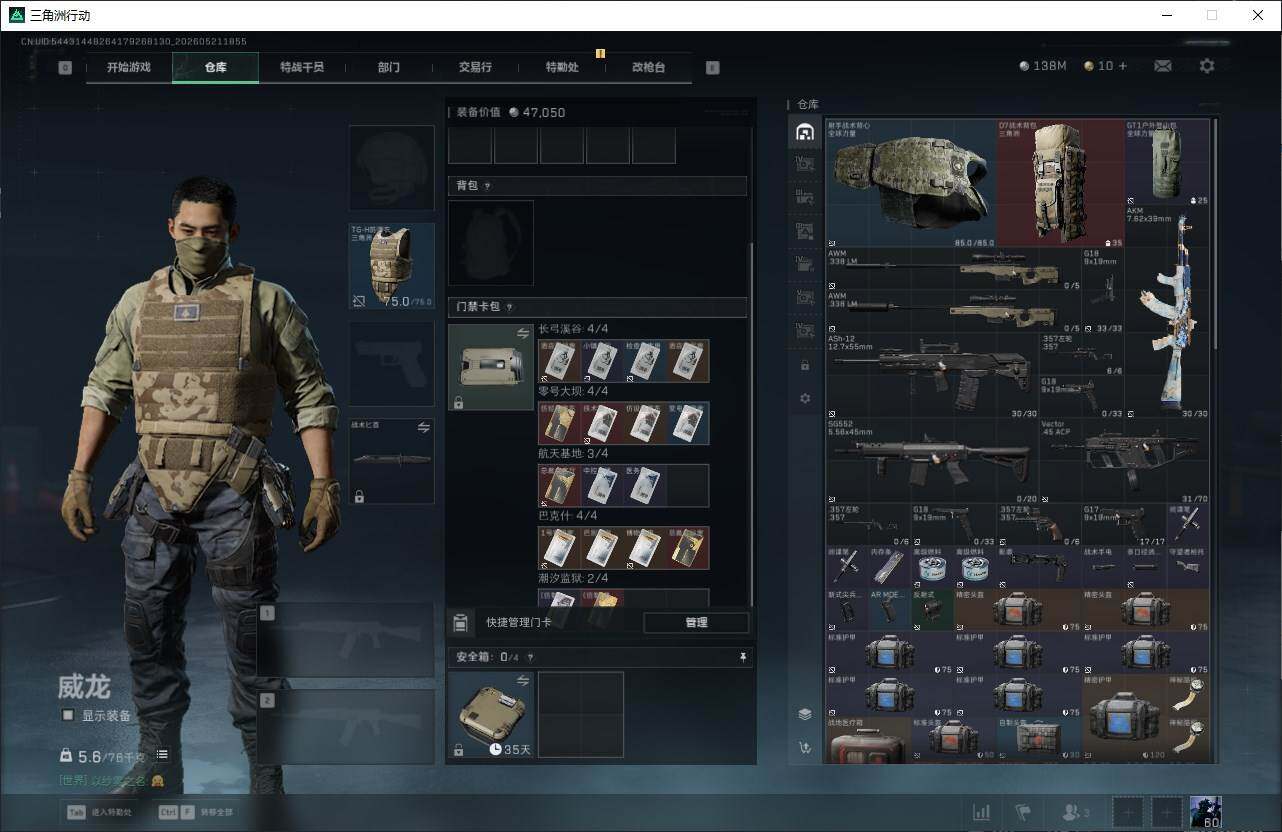Click the stacked layers icon in warehouse sidebar

(804, 714)
